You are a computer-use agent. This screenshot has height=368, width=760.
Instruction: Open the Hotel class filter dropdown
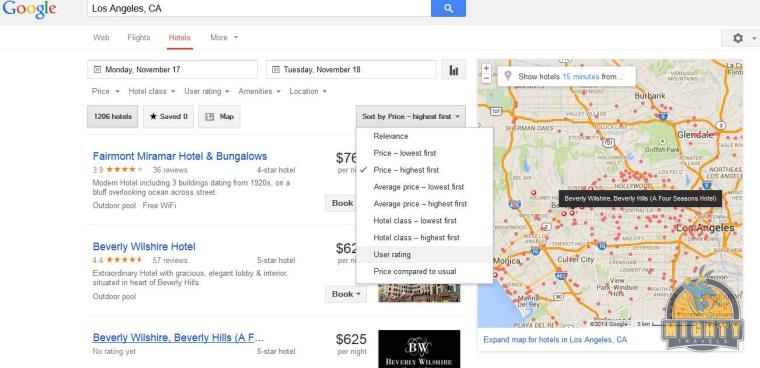(x=152, y=91)
